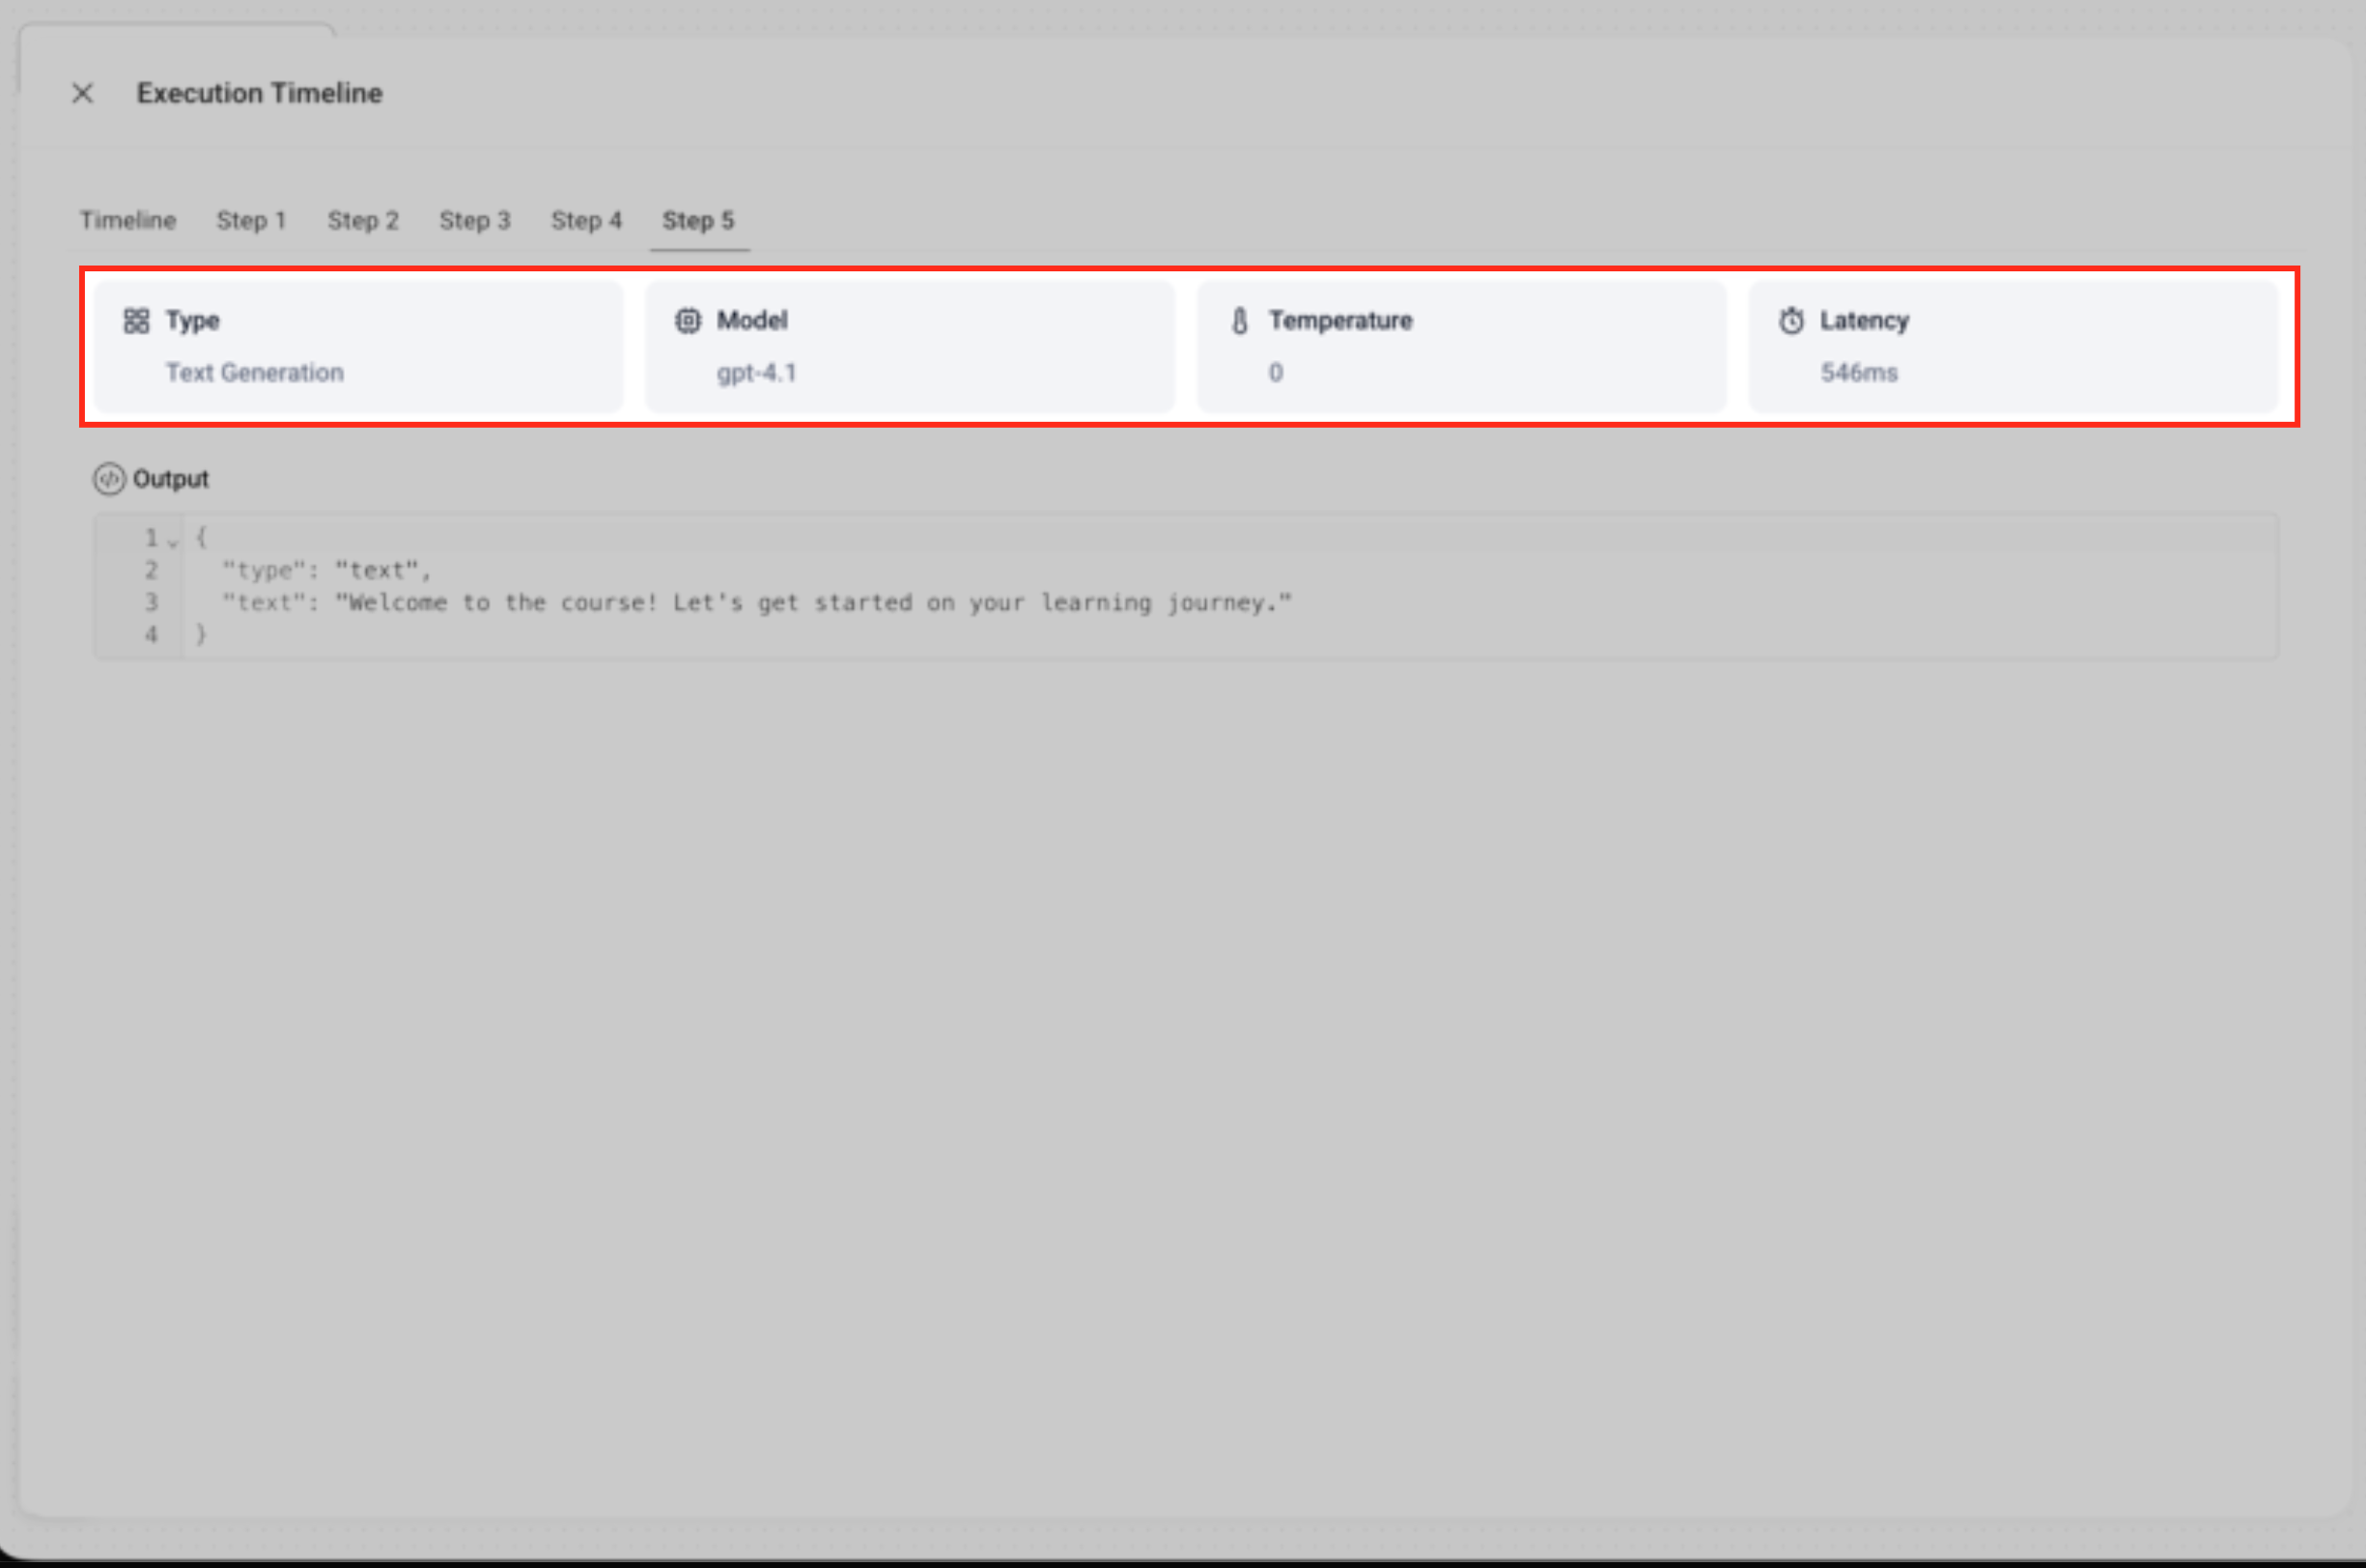Switch to the Timeline tab
This screenshot has height=1568, width=2366.
pos(128,220)
